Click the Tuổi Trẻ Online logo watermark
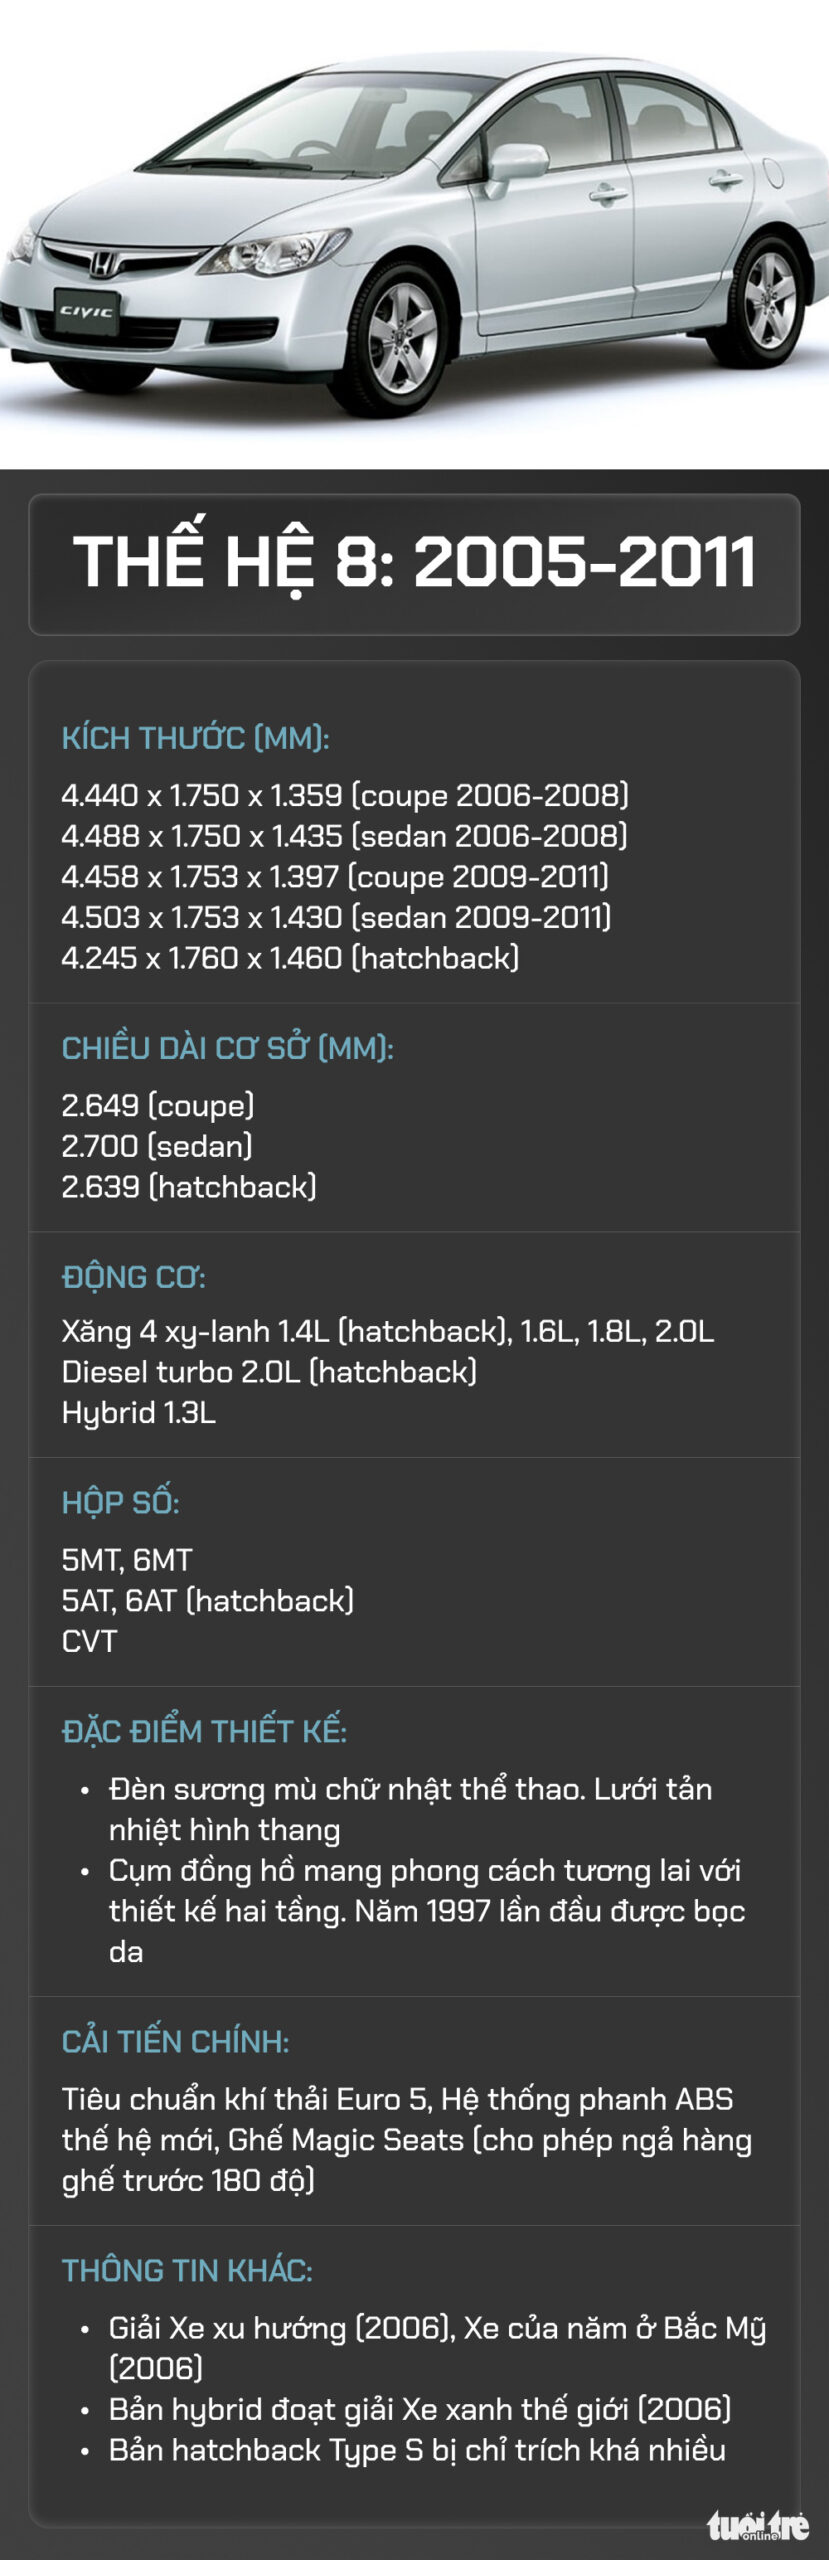 [757, 2525]
